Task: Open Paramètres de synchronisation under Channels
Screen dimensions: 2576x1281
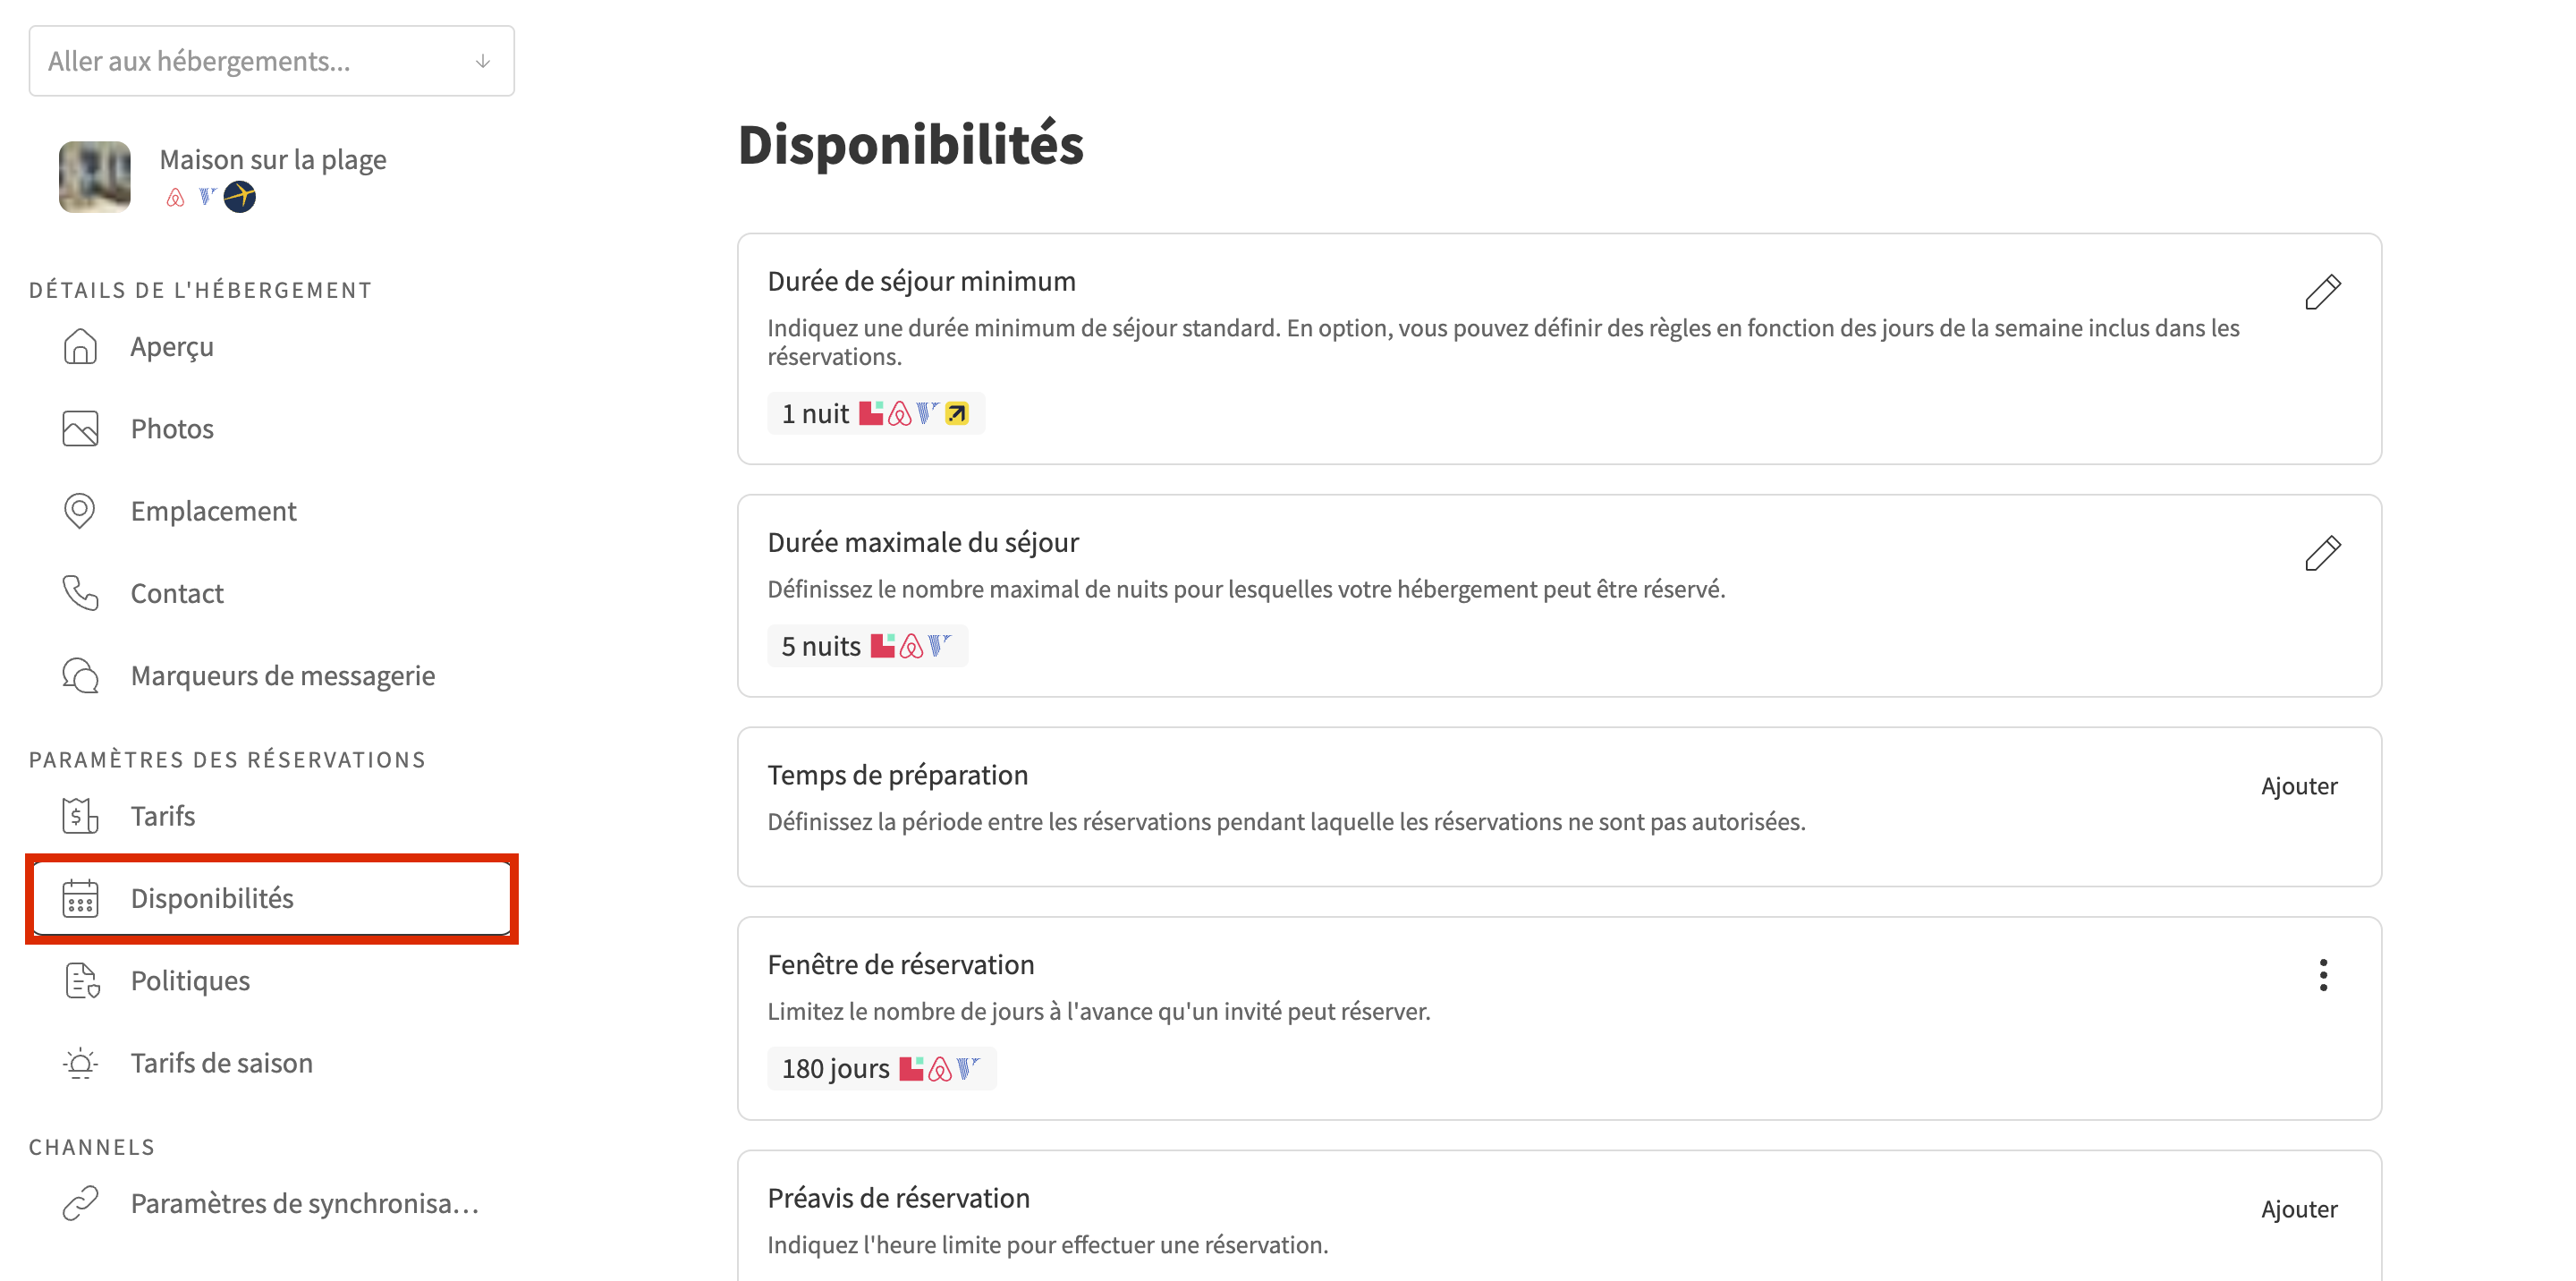Action: (304, 1204)
